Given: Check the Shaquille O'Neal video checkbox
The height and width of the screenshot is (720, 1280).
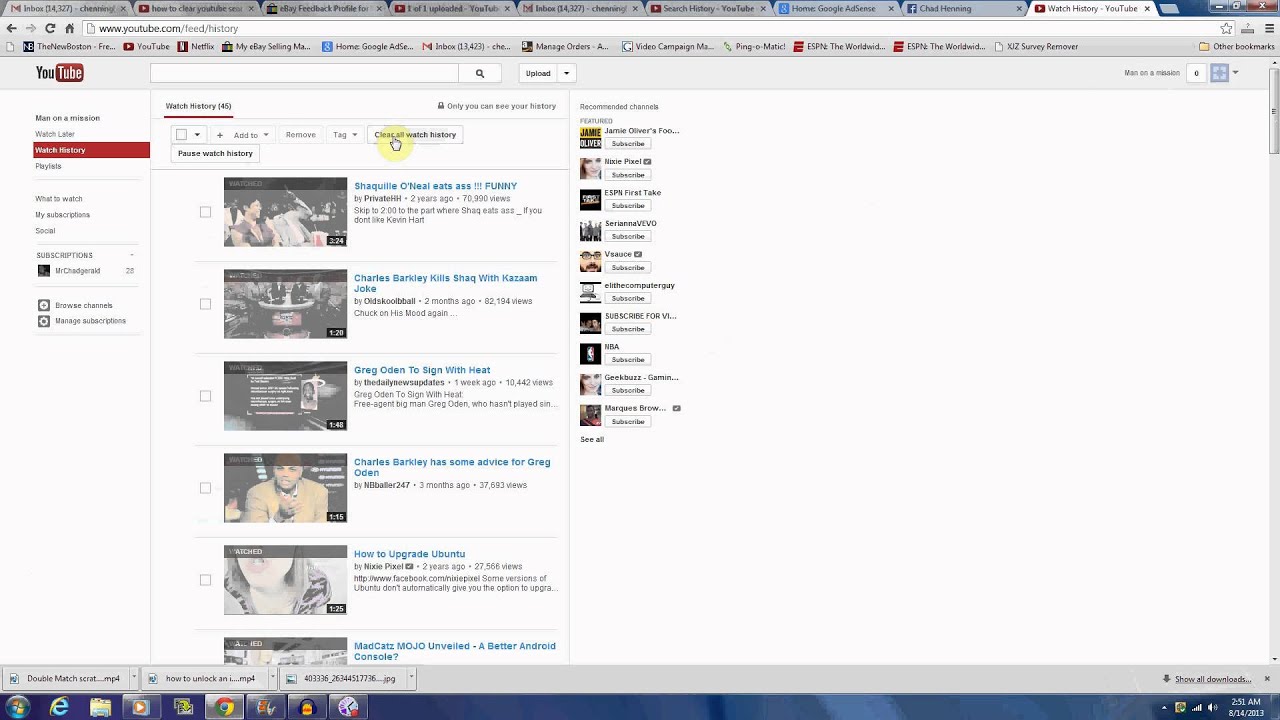Looking at the screenshot, I should [205, 212].
